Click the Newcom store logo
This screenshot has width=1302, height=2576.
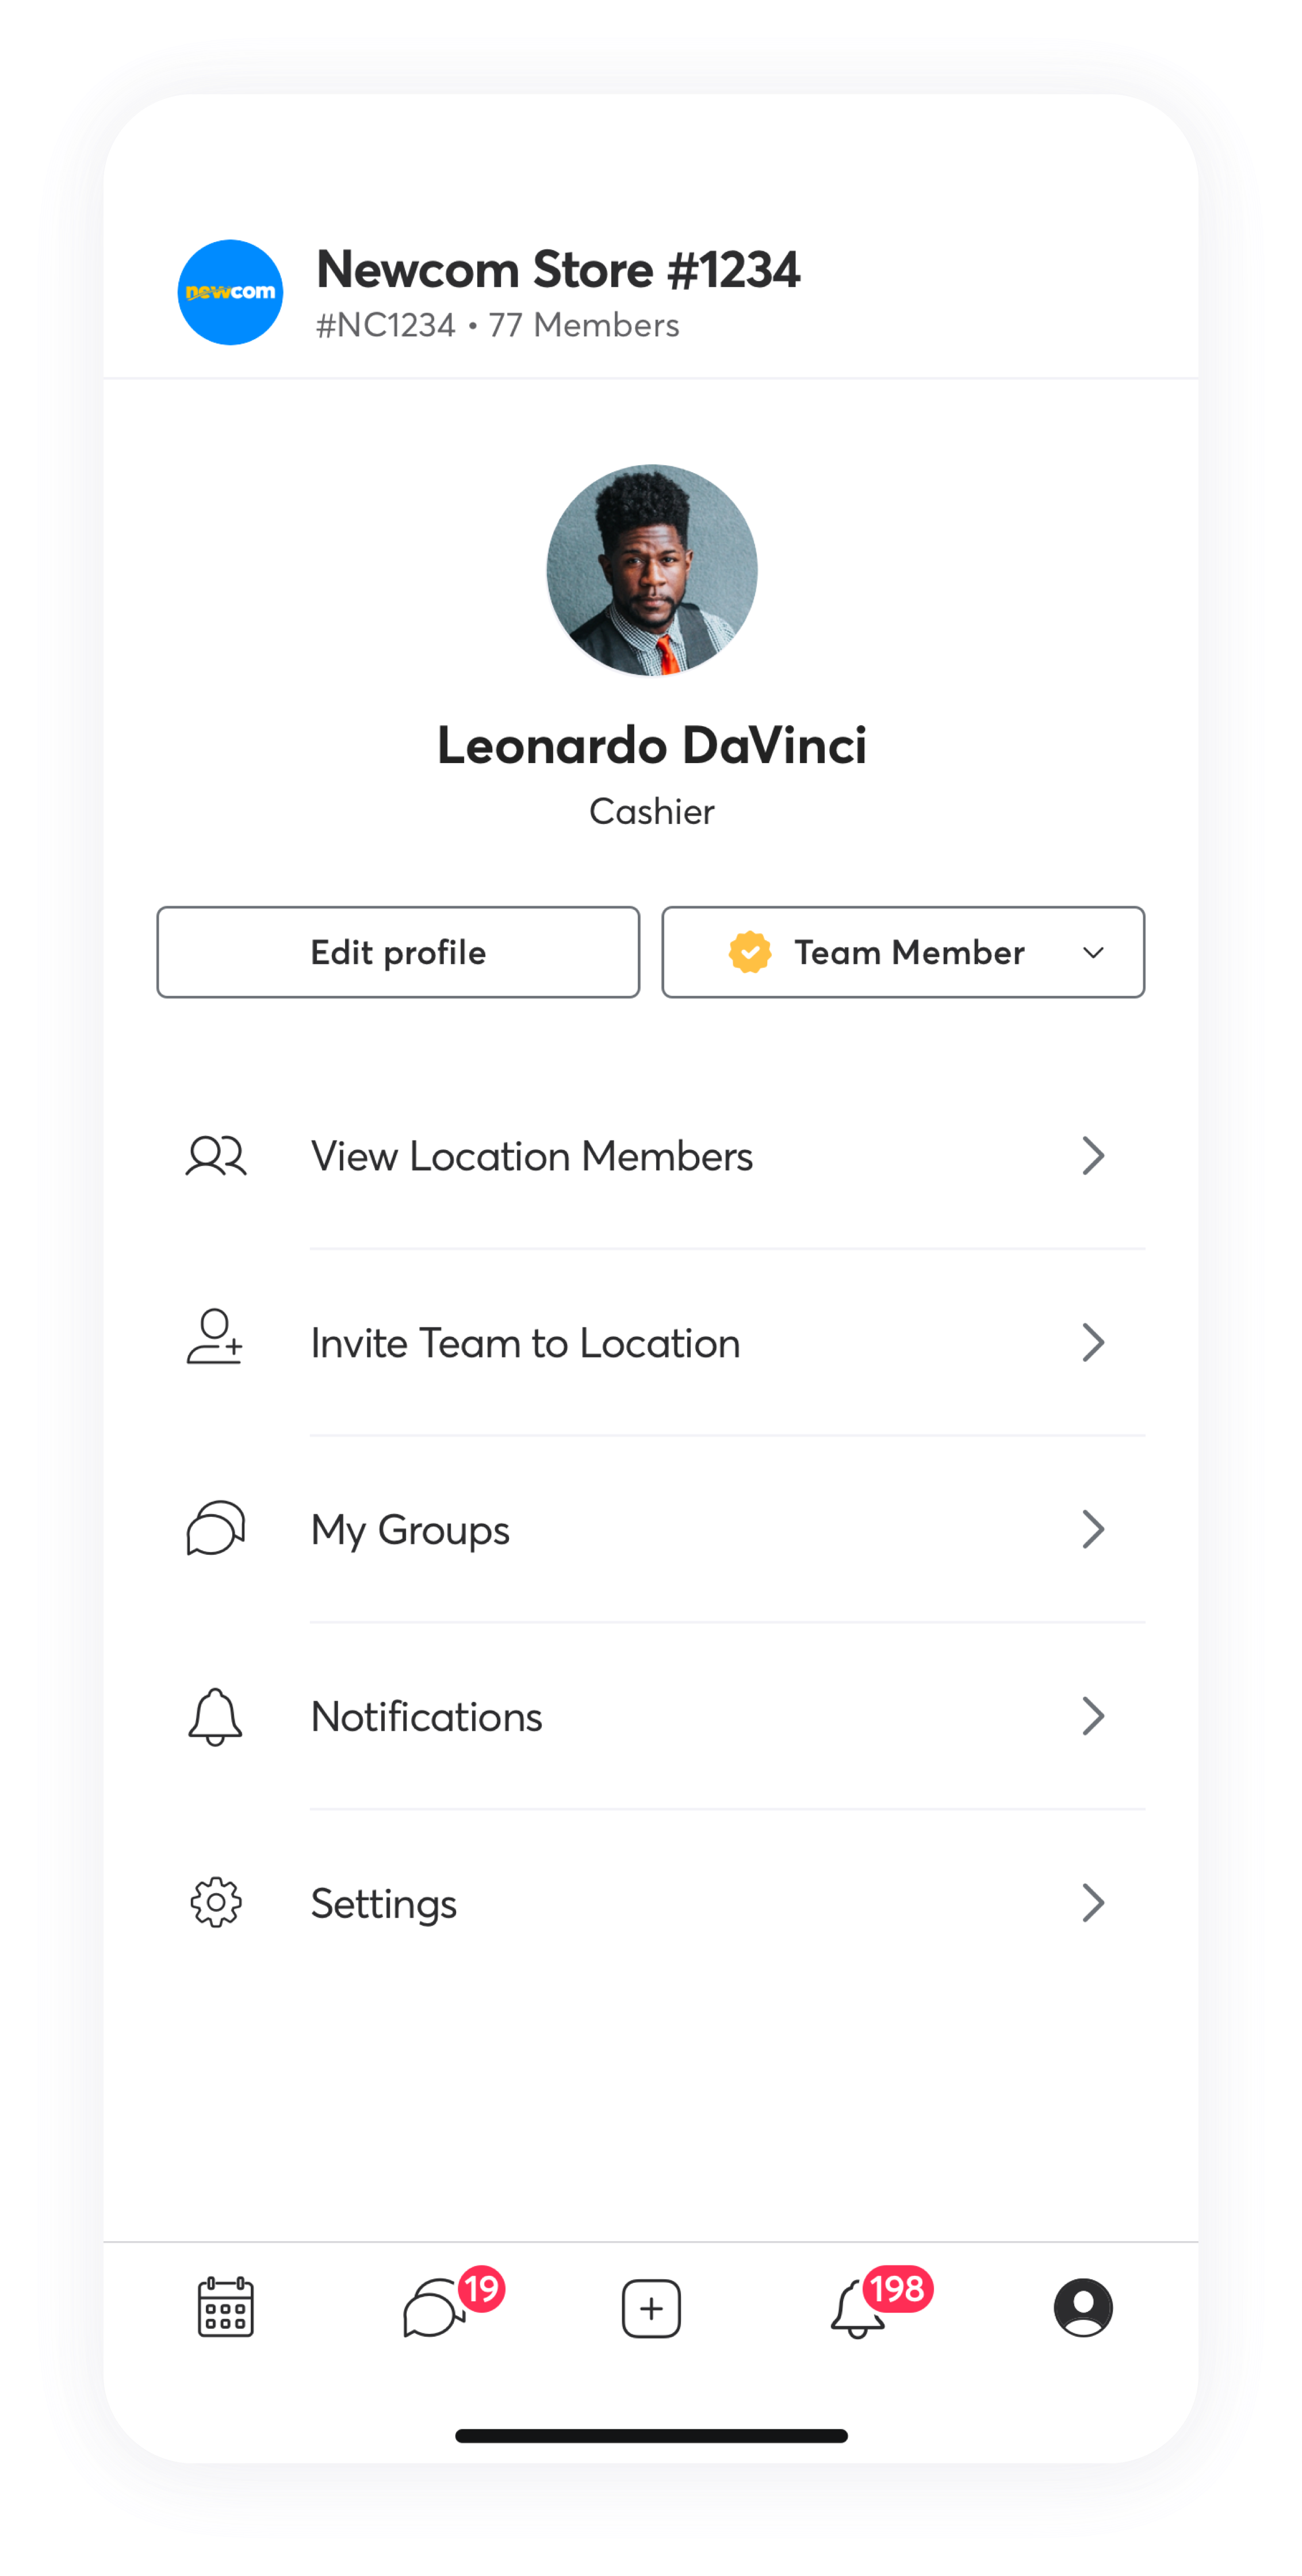coord(230,292)
